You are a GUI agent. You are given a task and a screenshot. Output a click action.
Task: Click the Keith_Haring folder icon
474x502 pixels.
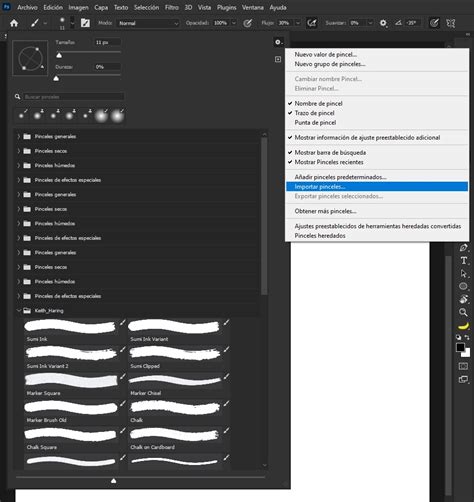pyautogui.click(x=27, y=311)
